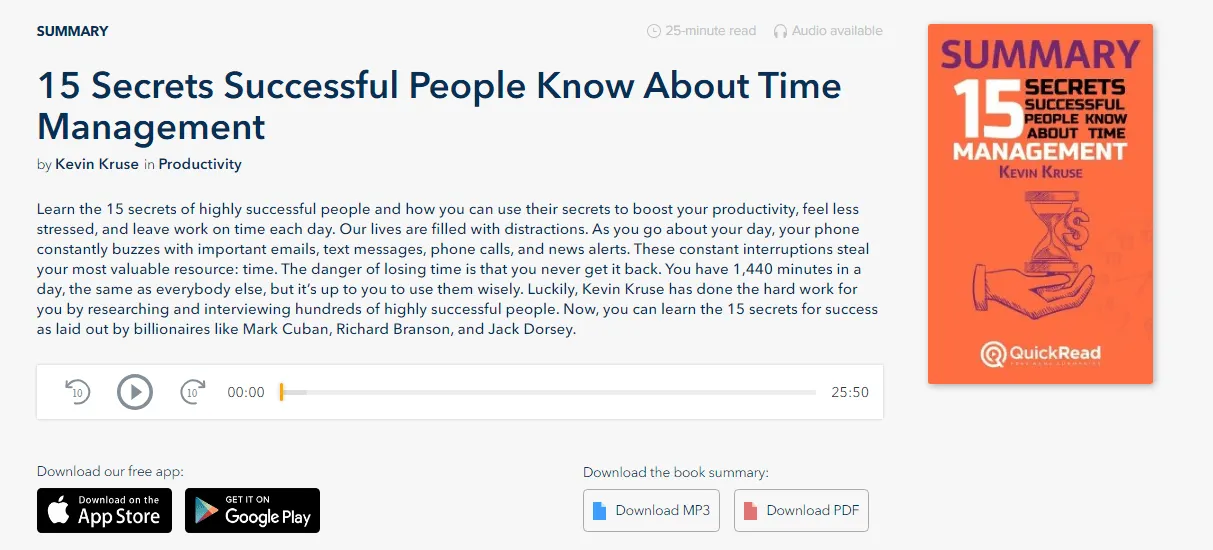Viewport: 1213px width, 550px height.
Task: Click the orange book cover thumbnail
Action: [1040, 204]
